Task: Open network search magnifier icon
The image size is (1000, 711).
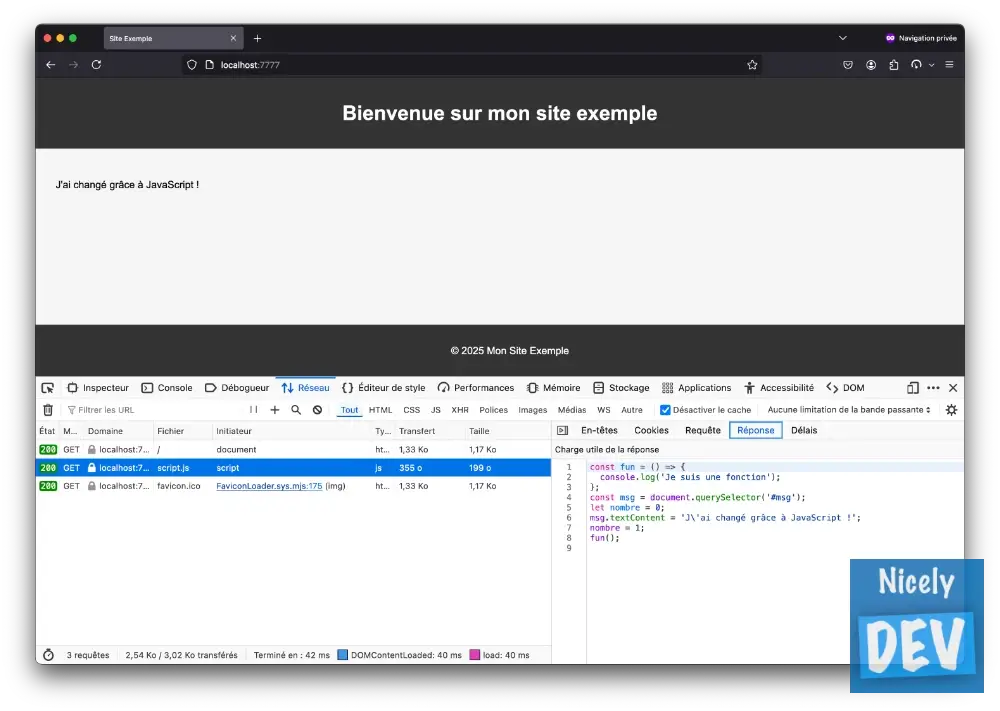Action: point(296,410)
